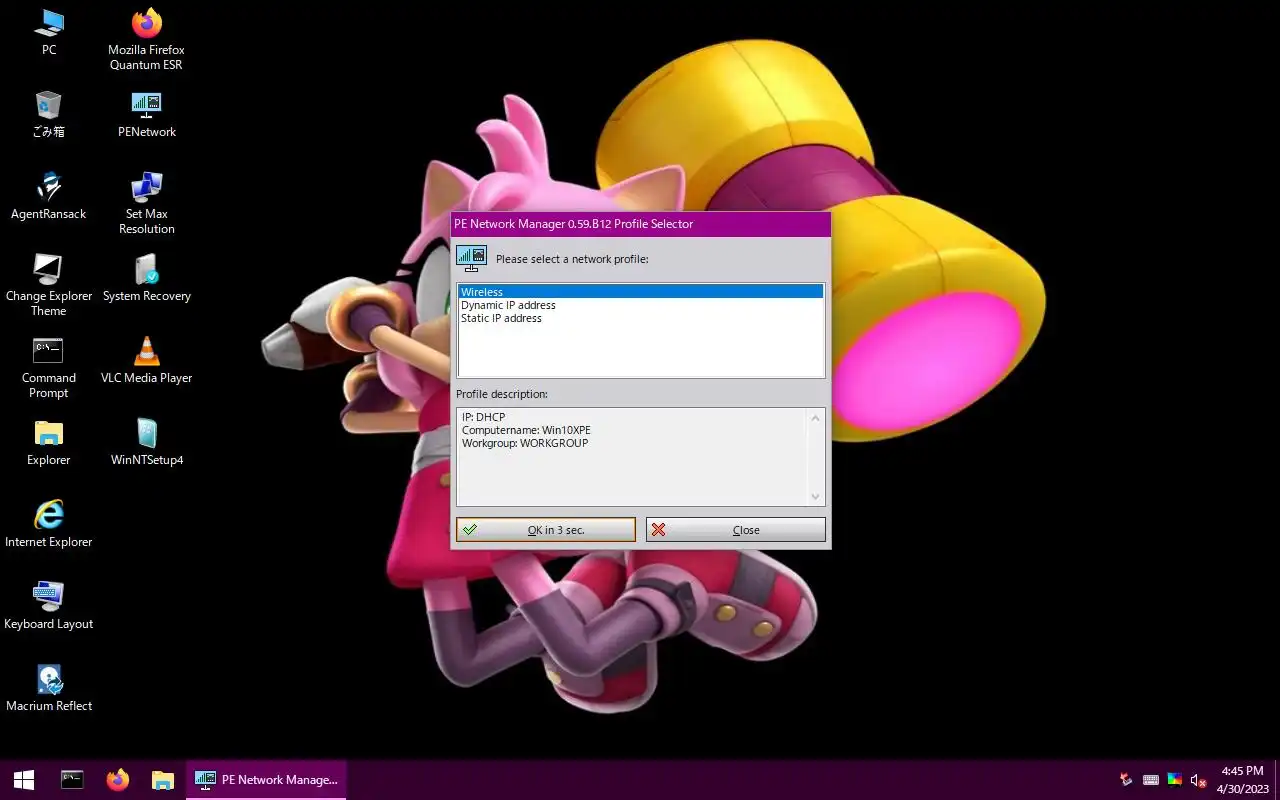The width and height of the screenshot is (1280, 800).
Task: Select the Explorer desktop icon
Action: pos(48,441)
